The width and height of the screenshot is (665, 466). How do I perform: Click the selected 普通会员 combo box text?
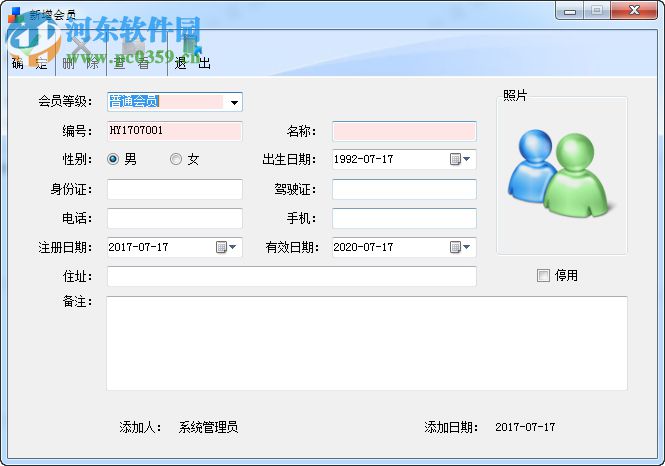click(134, 102)
